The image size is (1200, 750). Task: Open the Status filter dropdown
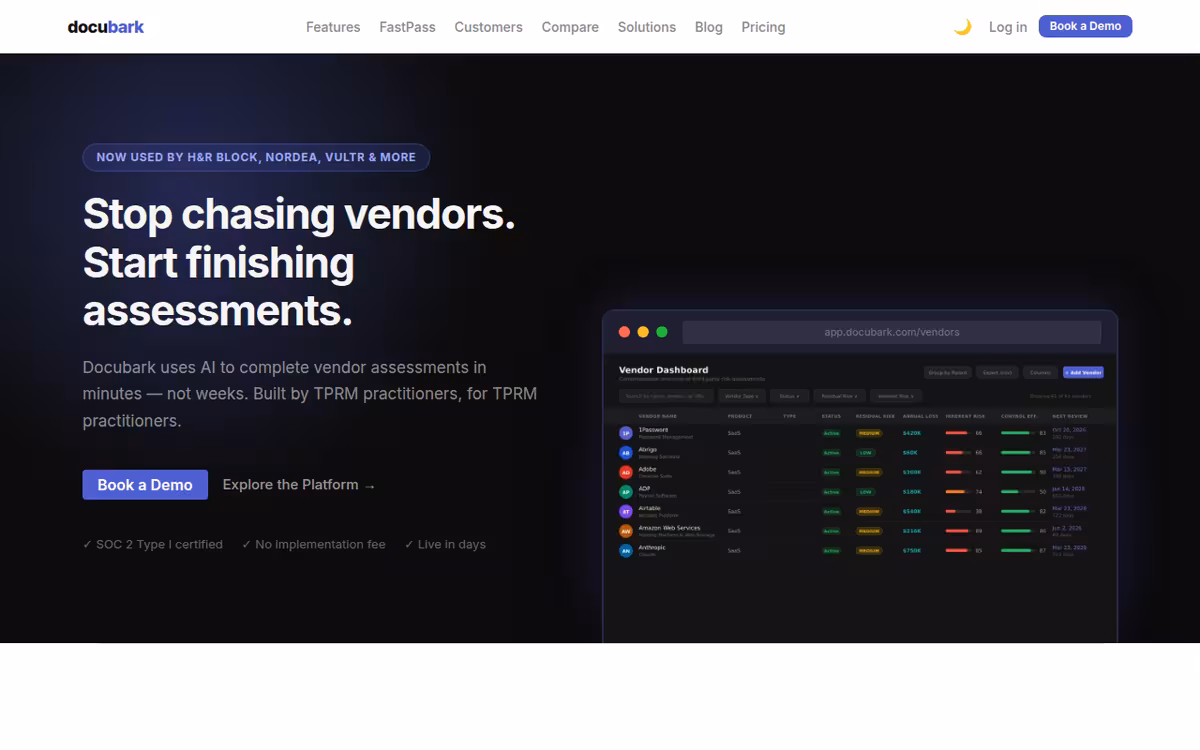click(x=790, y=396)
